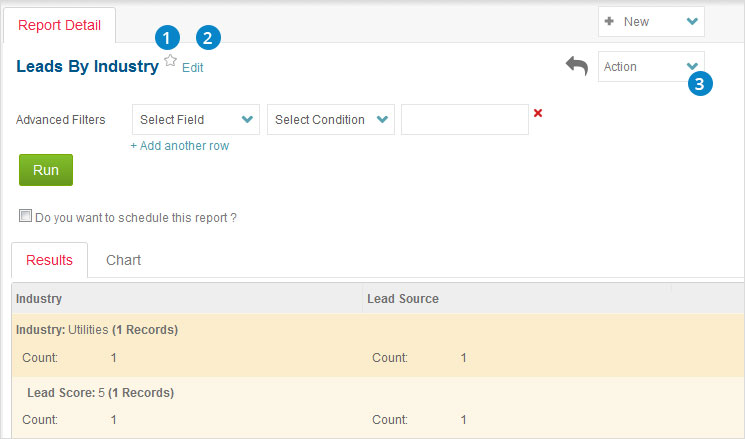The height and width of the screenshot is (439, 745).
Task: Click the blue number 2 callout badge
Action: click(208, 38)
